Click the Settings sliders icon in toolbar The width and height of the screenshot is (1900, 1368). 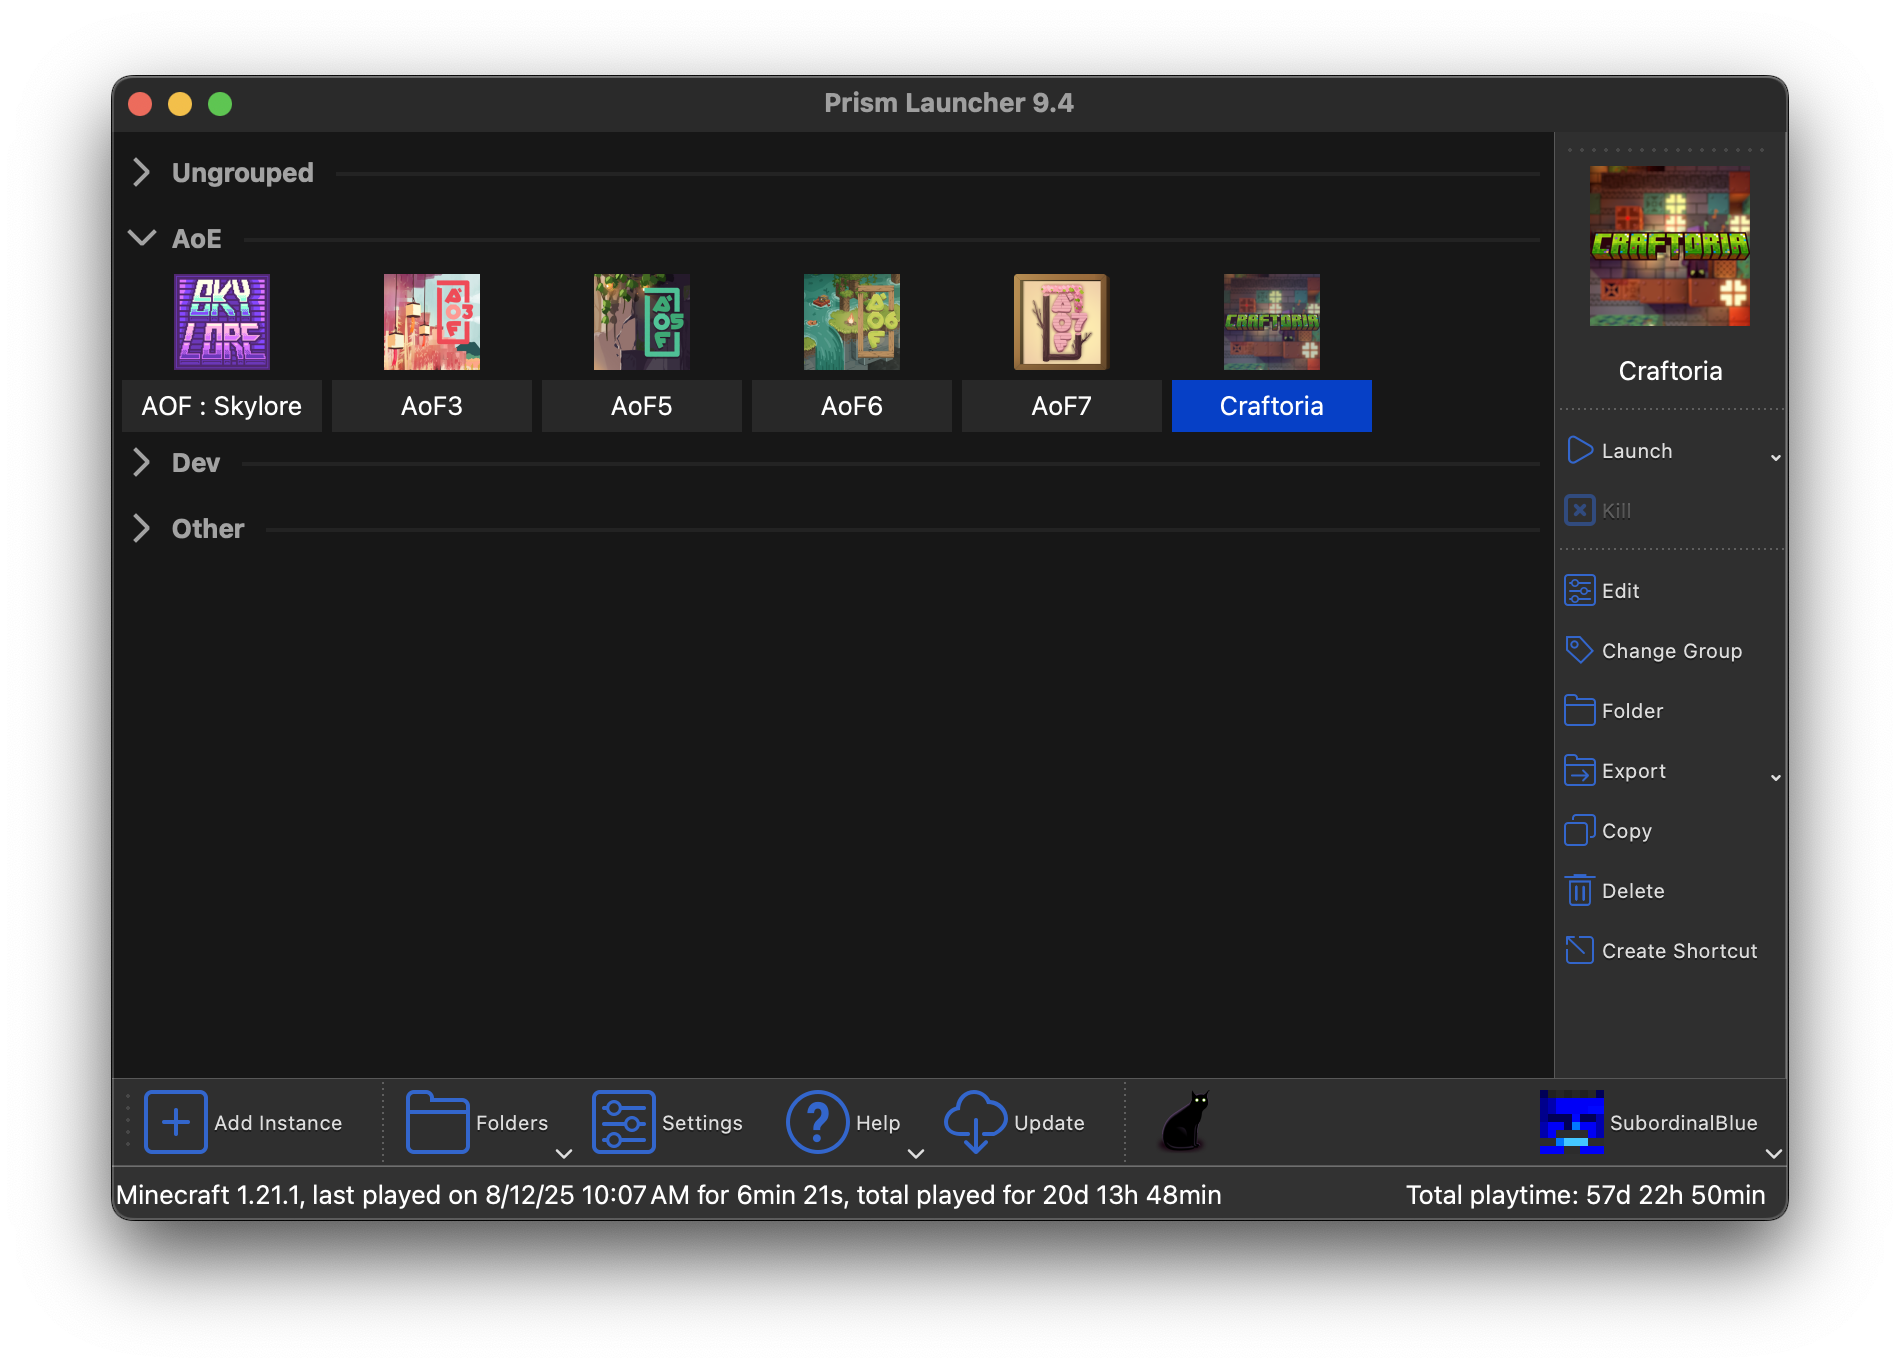[x=624, y=1122]
